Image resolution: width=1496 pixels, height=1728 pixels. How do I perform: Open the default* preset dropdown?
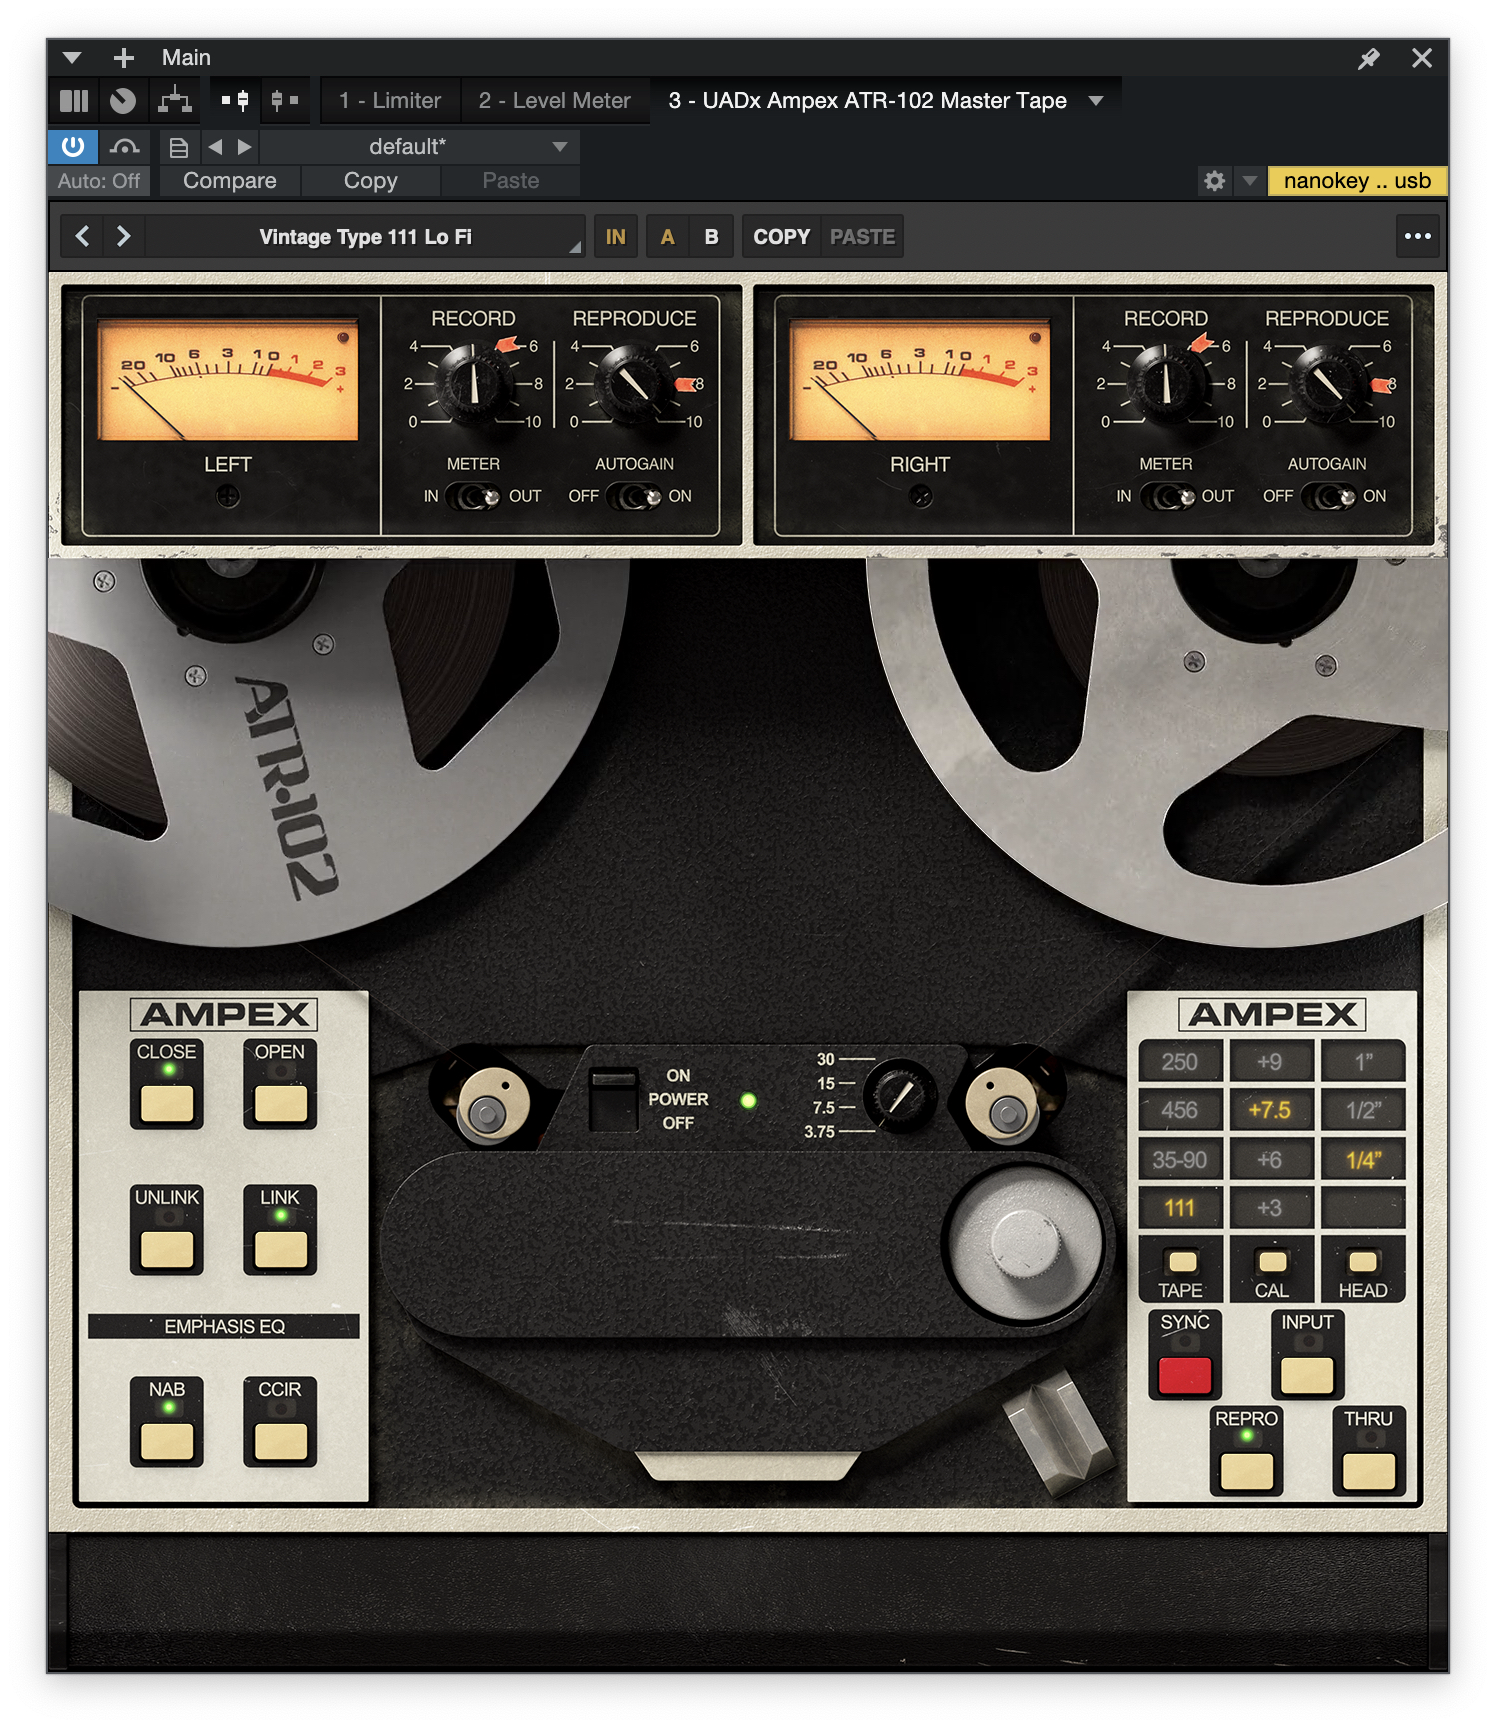(x=419, y=147)
